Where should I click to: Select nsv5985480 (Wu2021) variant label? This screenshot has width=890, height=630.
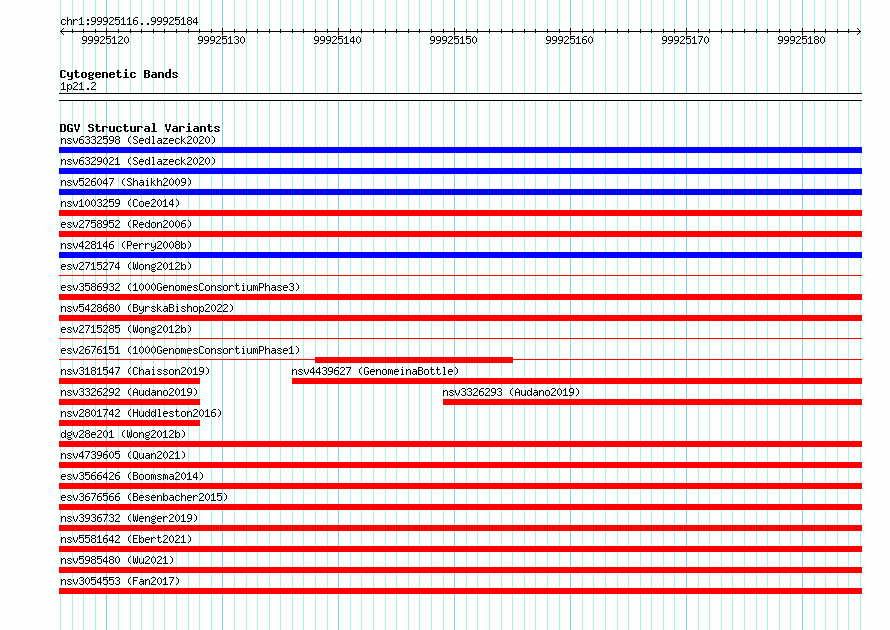pyautogui.click(x=117, y=560)
